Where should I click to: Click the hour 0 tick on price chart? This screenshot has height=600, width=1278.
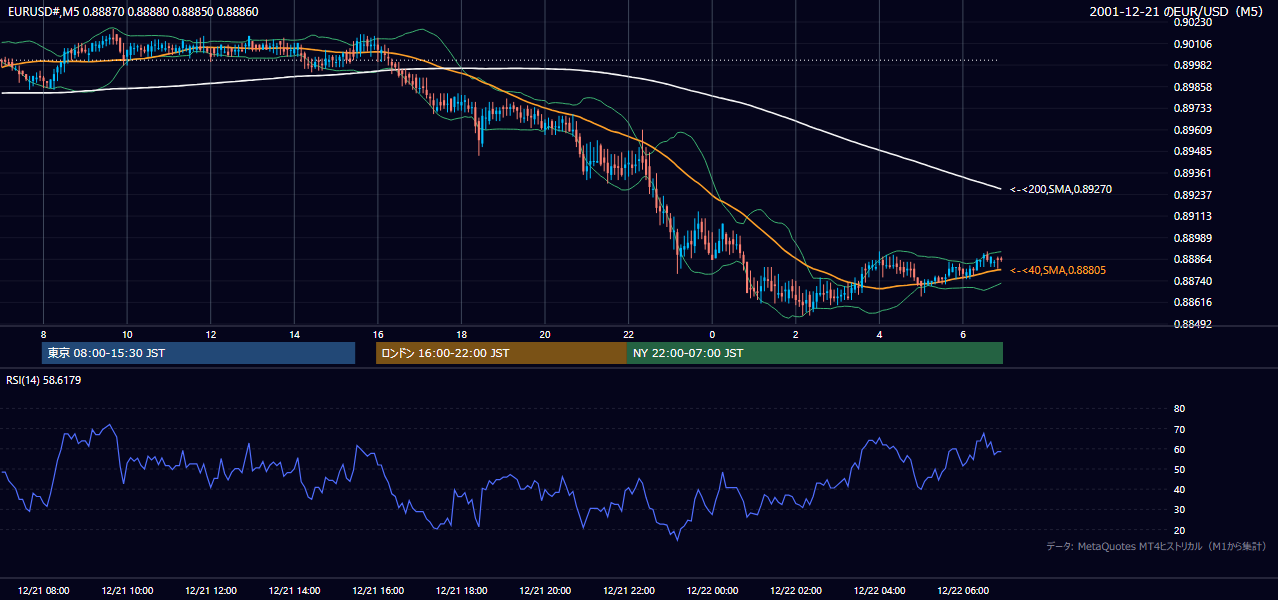click(x=712, y=334)
